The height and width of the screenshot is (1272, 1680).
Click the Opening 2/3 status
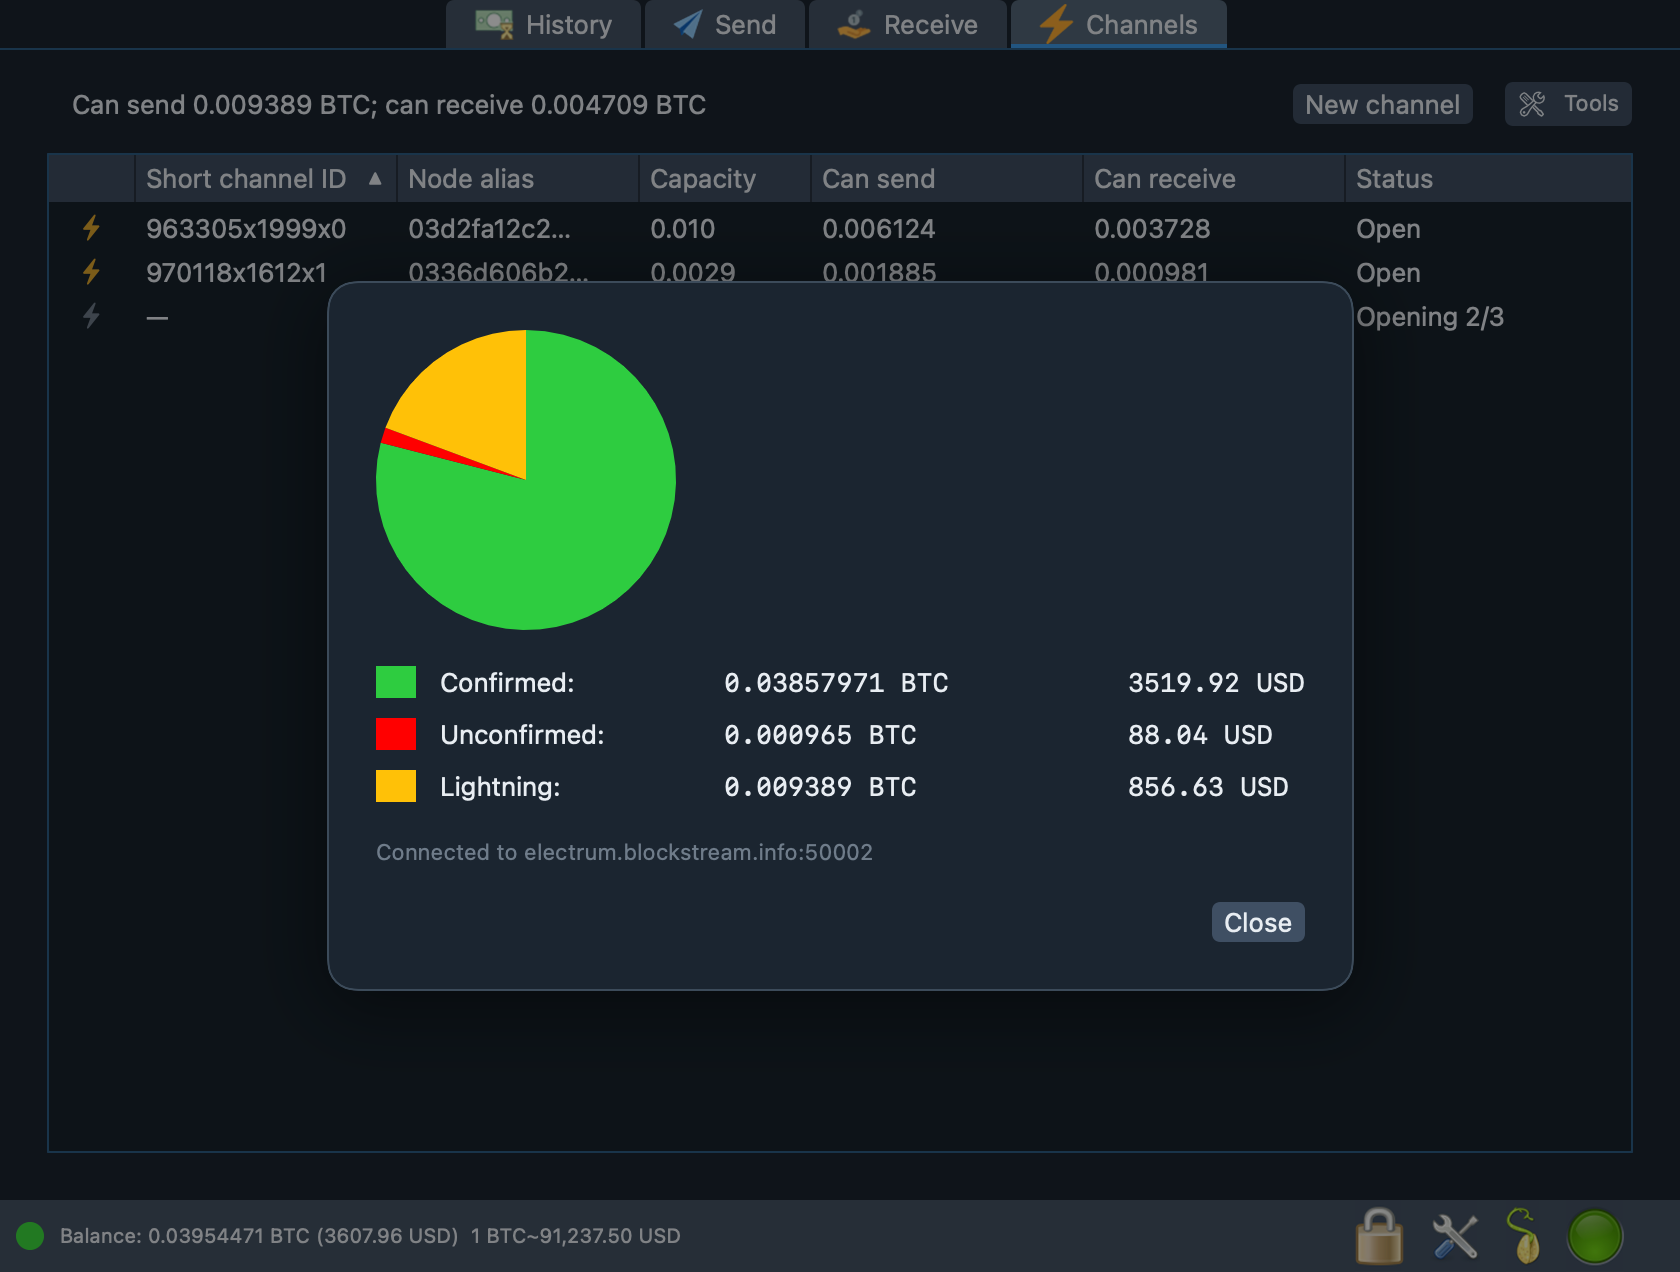point(1430,317)
